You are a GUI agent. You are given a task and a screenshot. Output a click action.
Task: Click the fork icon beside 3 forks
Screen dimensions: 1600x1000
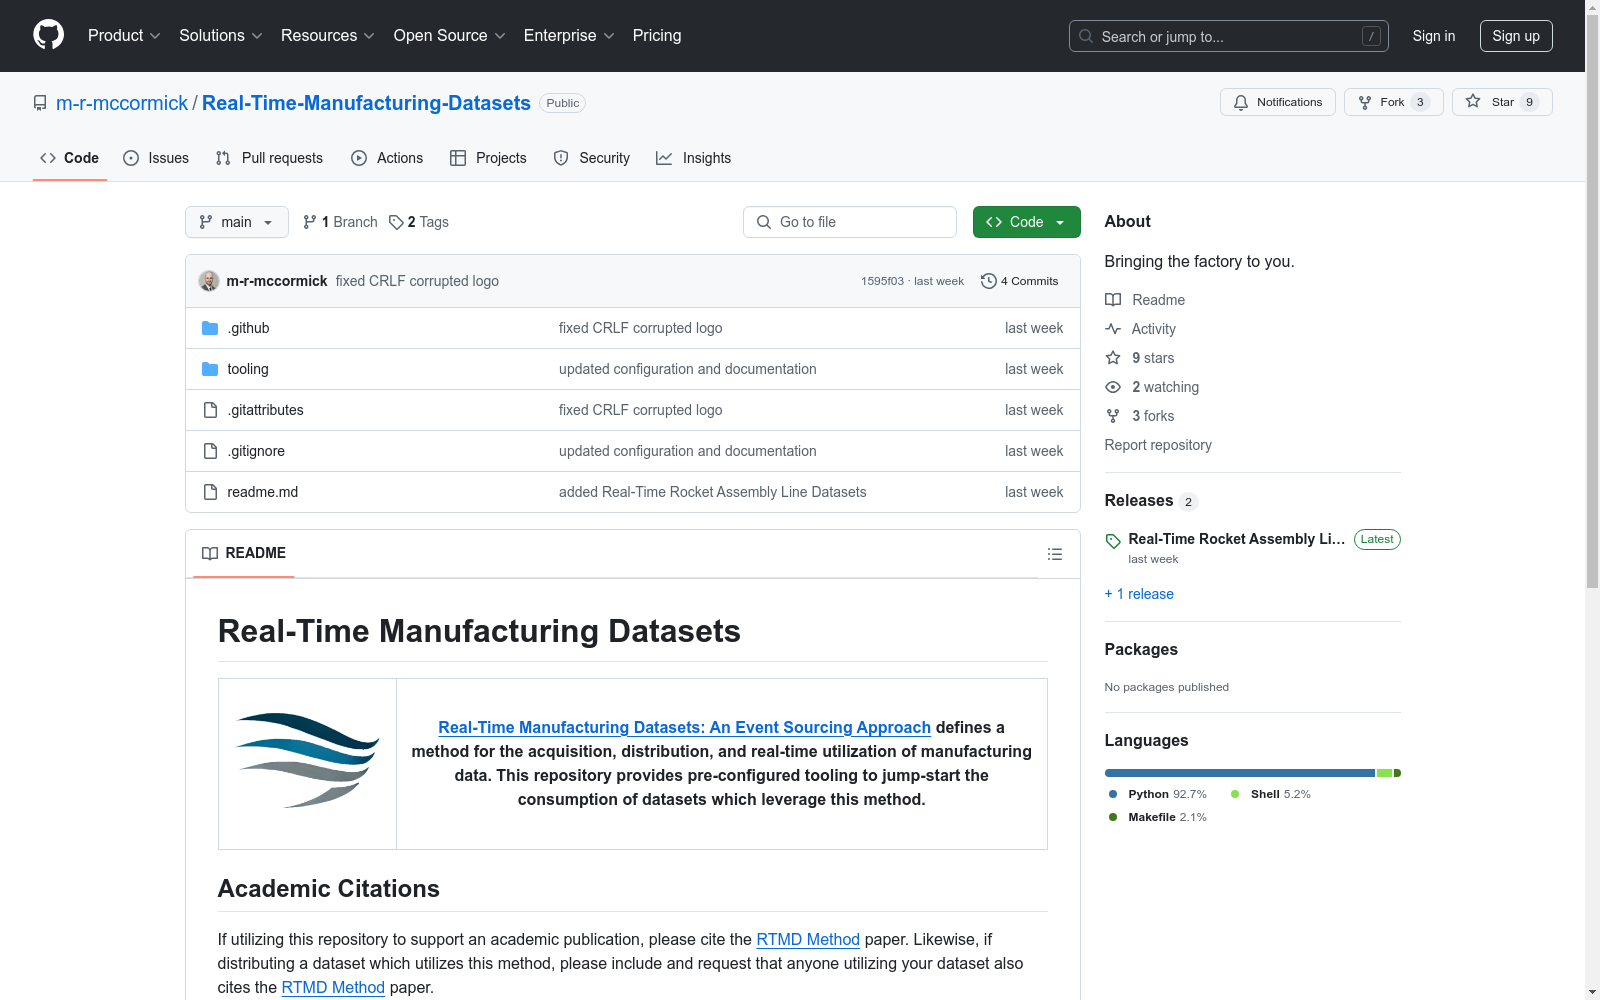point(1113,416)
